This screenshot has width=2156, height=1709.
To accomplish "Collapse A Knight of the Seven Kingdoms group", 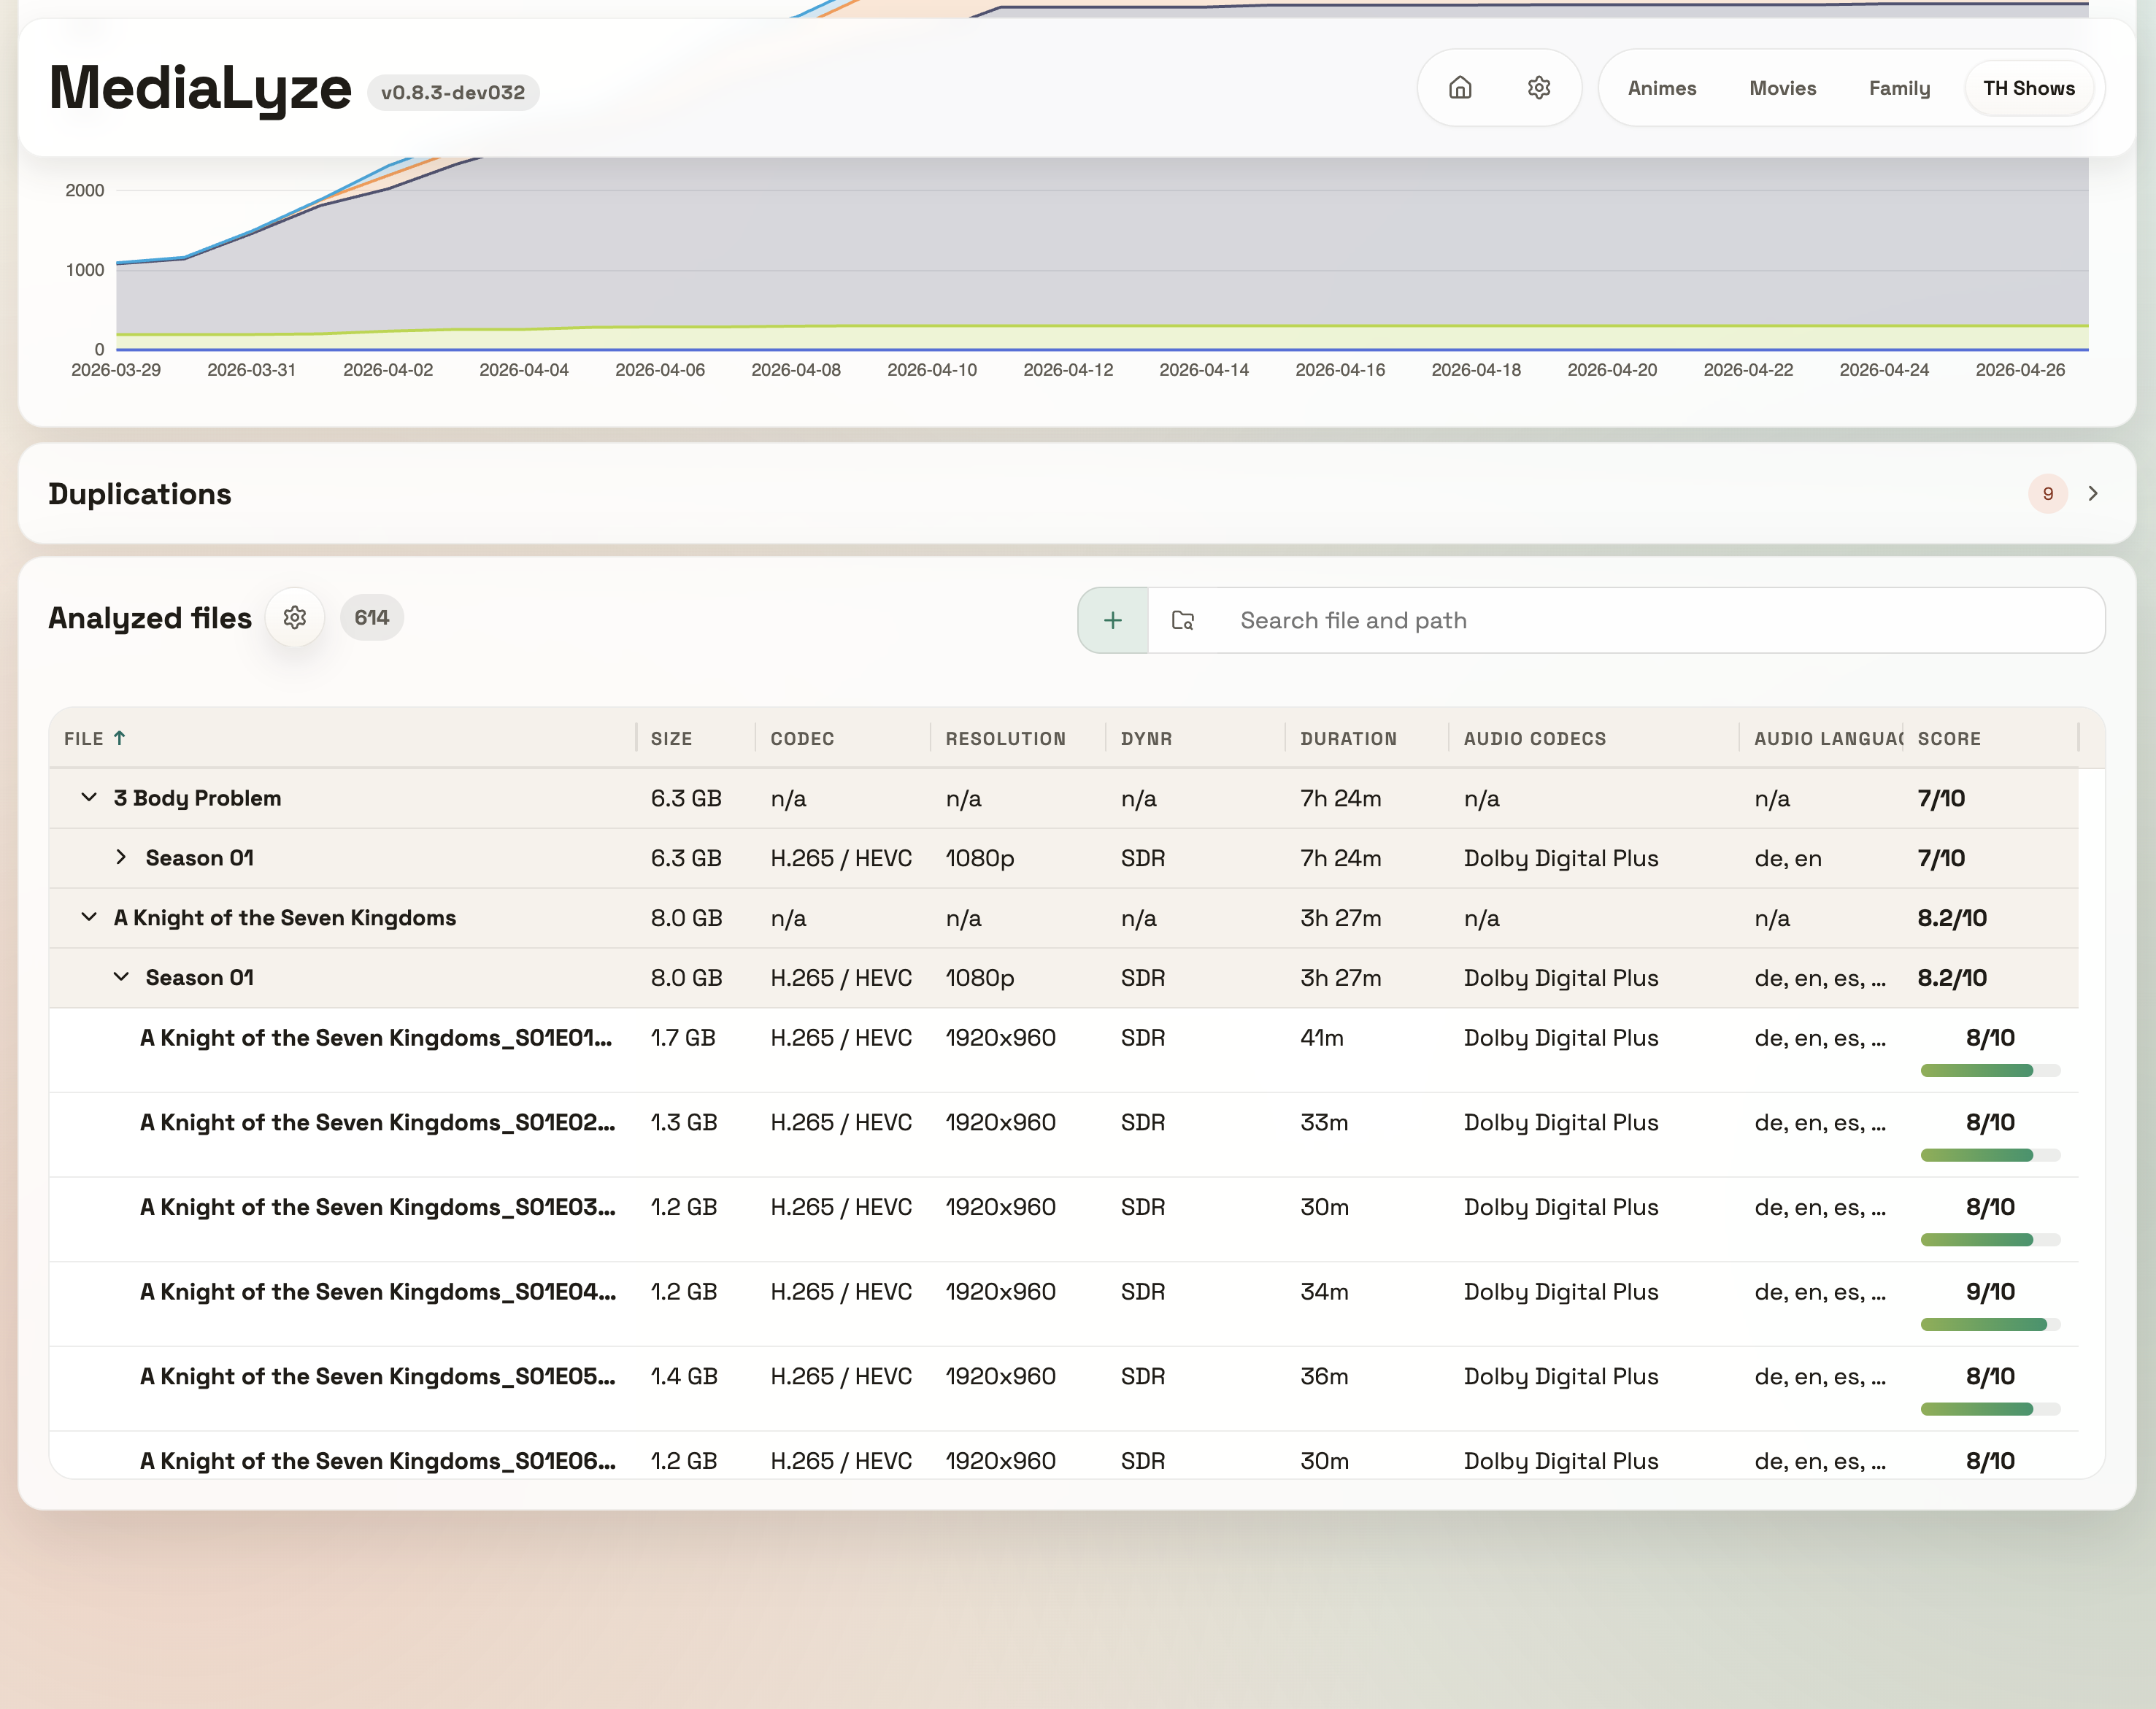I will tap(89, 918).
